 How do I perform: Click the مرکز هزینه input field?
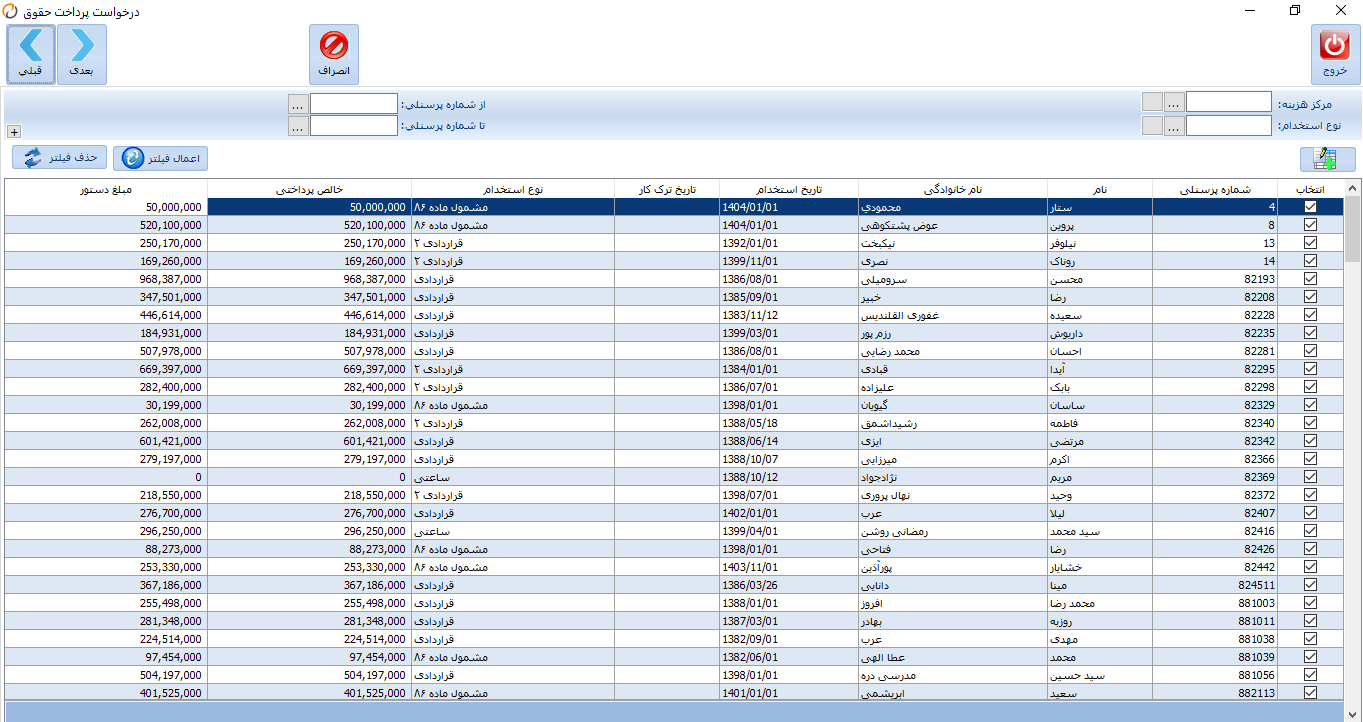1229,102
